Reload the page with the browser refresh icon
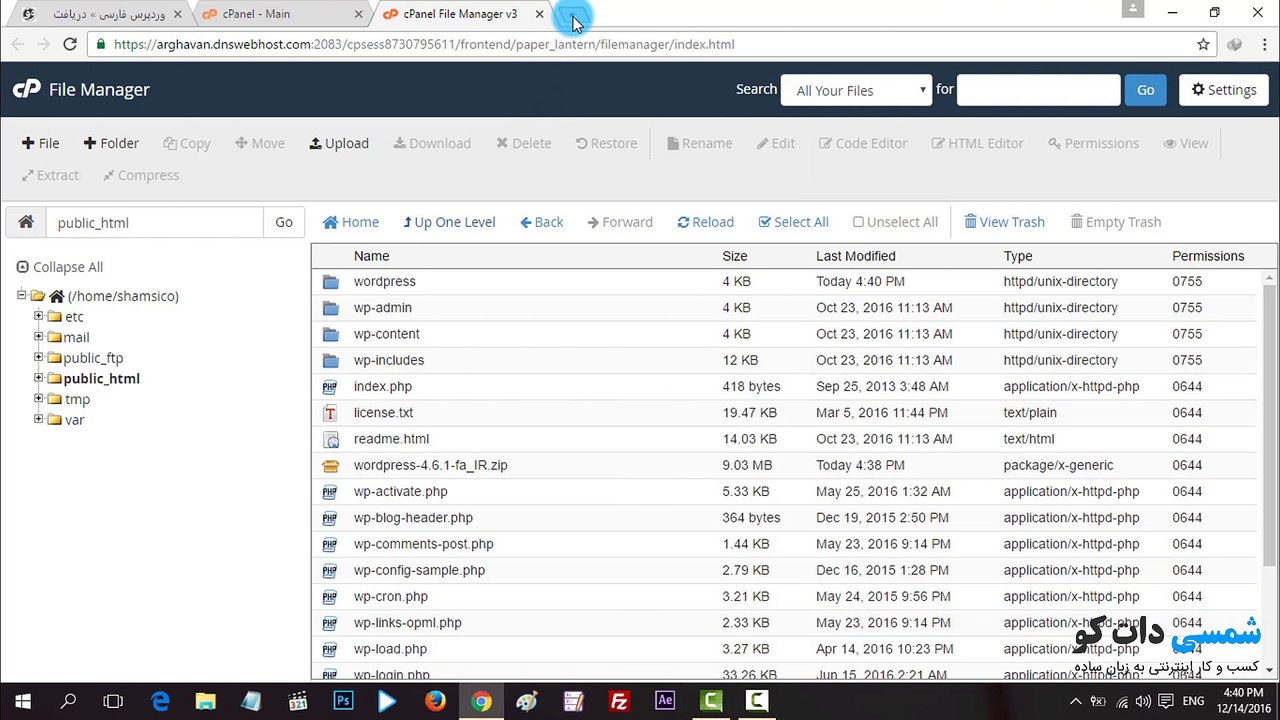This screenshot has height=720, width=1280. pyautogui.click(x=69, y=44)
